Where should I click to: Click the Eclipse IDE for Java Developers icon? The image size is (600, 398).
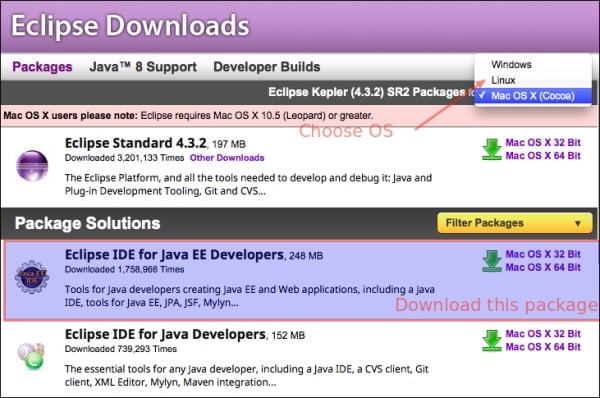31,357
